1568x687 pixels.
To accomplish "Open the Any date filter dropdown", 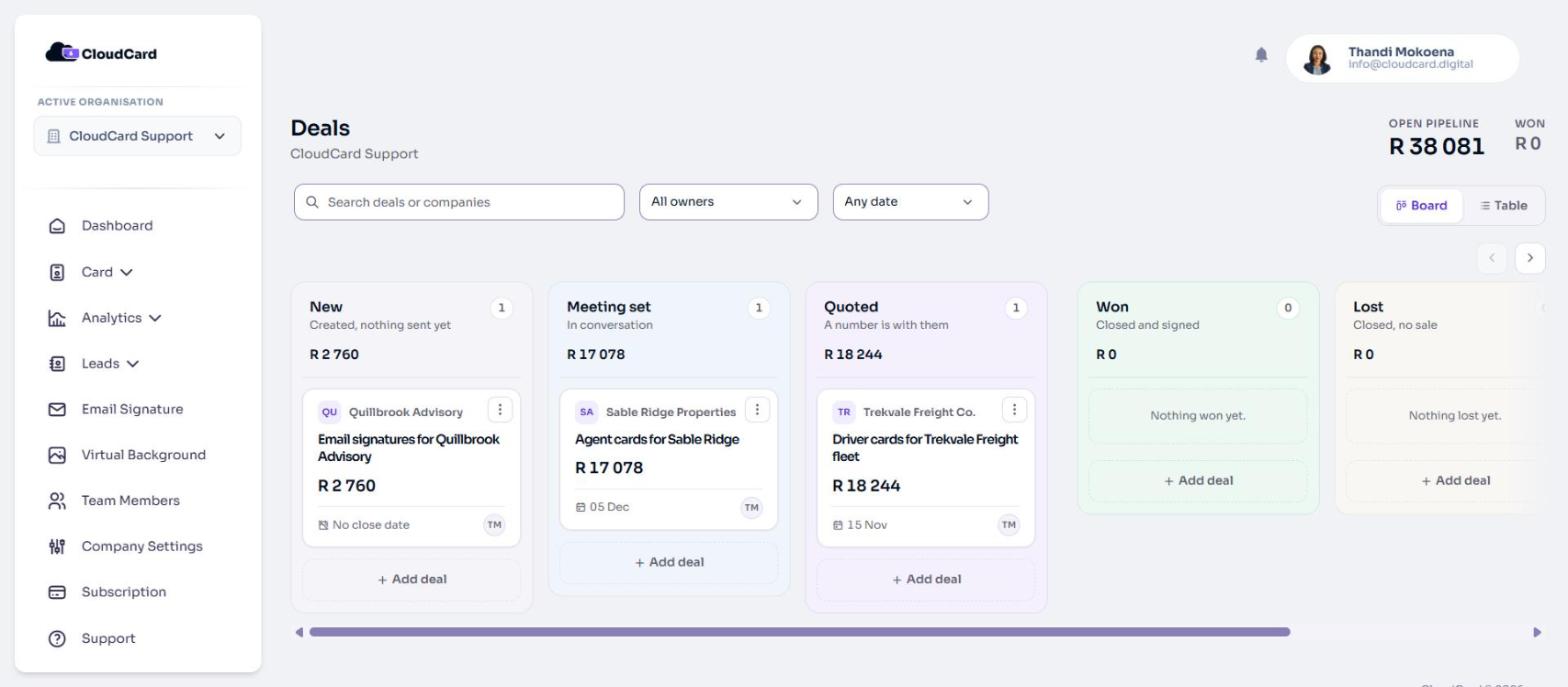I will pyautogui.click(x=910, y=202).
